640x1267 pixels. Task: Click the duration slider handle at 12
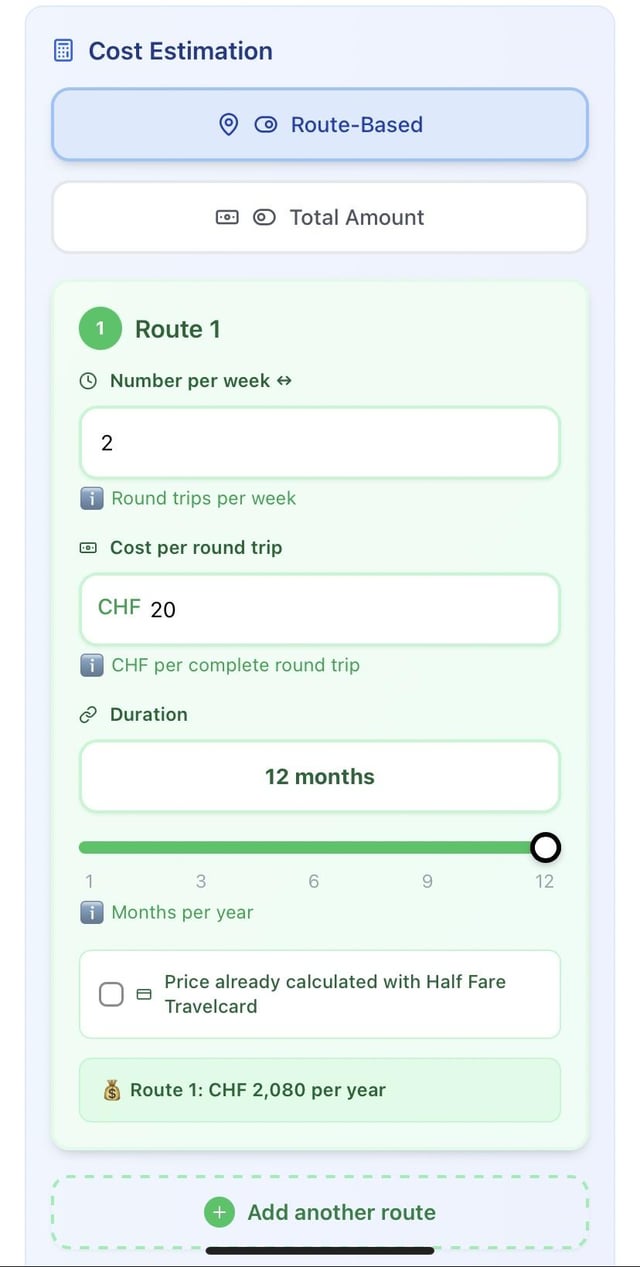(545, 848)
